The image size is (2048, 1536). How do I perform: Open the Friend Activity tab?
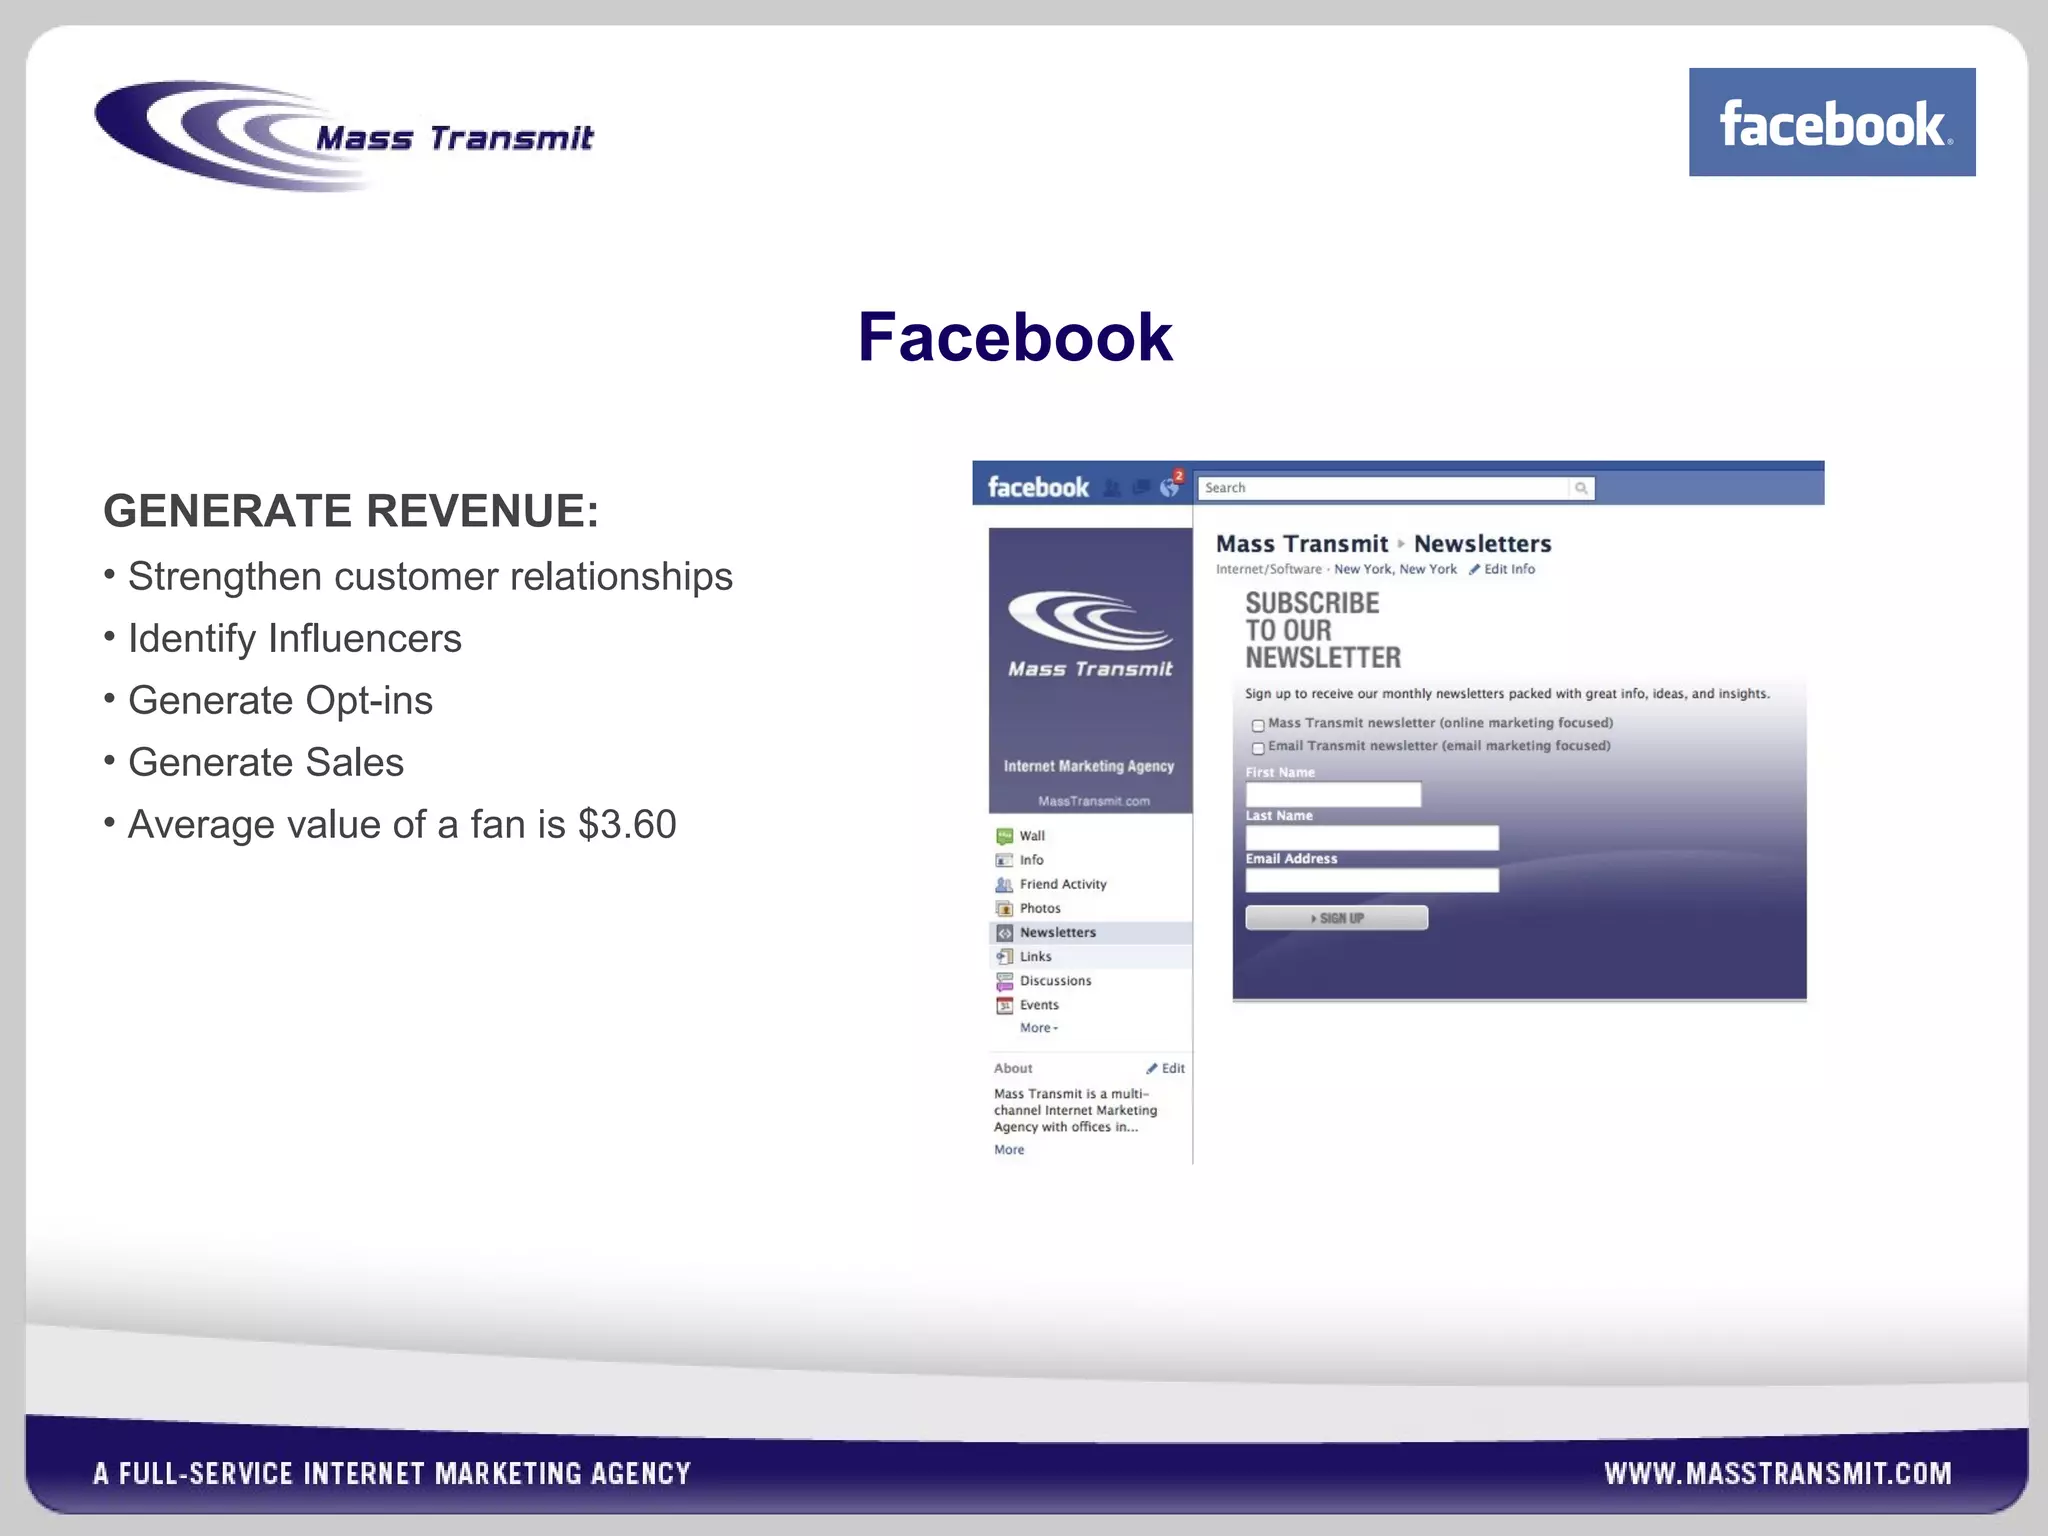click(1063, 884)
